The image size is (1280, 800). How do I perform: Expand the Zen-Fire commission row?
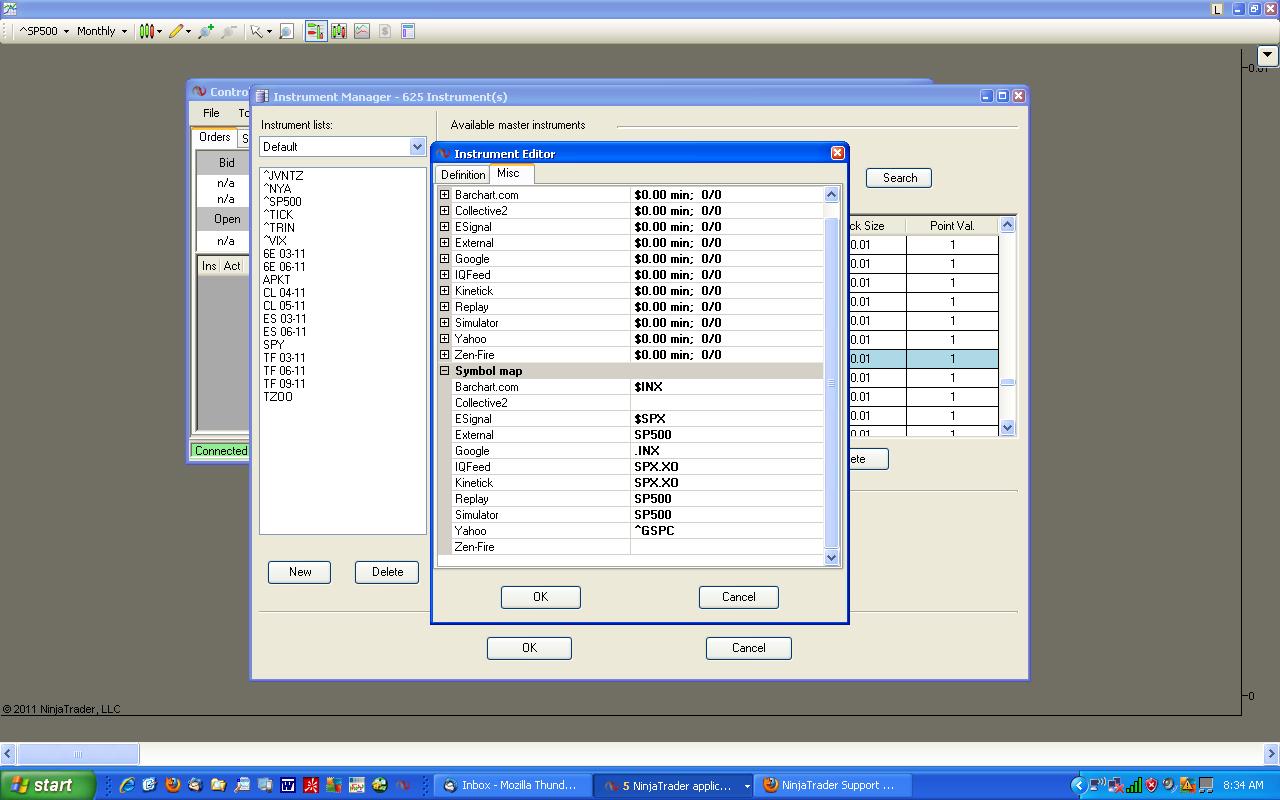444,355
